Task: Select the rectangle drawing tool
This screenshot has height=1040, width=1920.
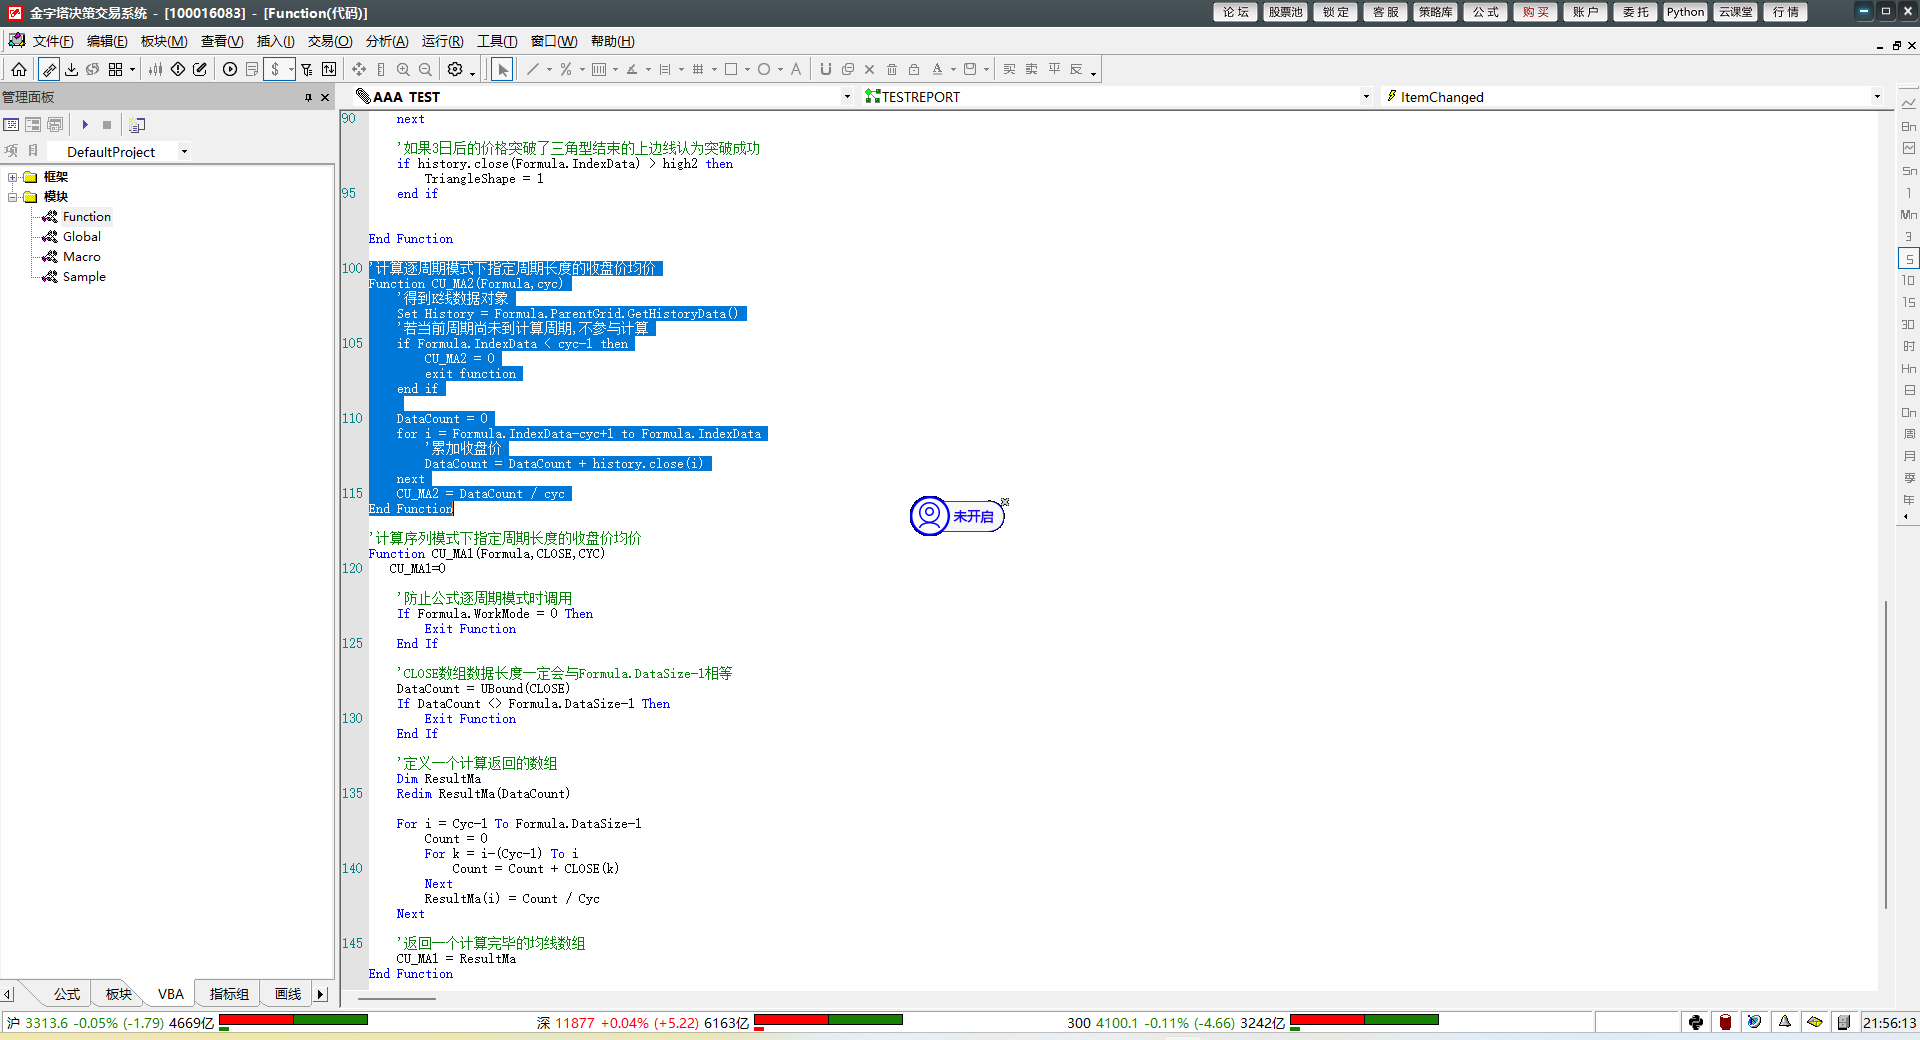Action: coord(731,69)
